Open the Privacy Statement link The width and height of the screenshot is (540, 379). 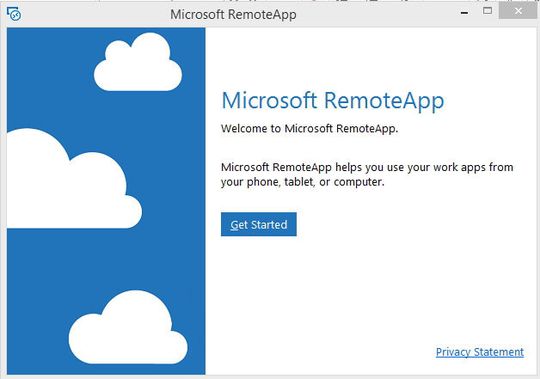[x=480, y=352]
